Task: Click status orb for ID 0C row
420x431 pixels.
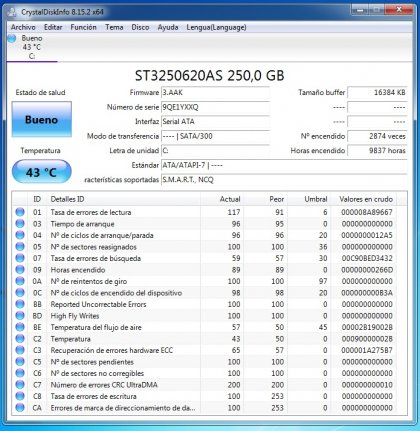Action: pyautogui.click(x=20, y=293)
